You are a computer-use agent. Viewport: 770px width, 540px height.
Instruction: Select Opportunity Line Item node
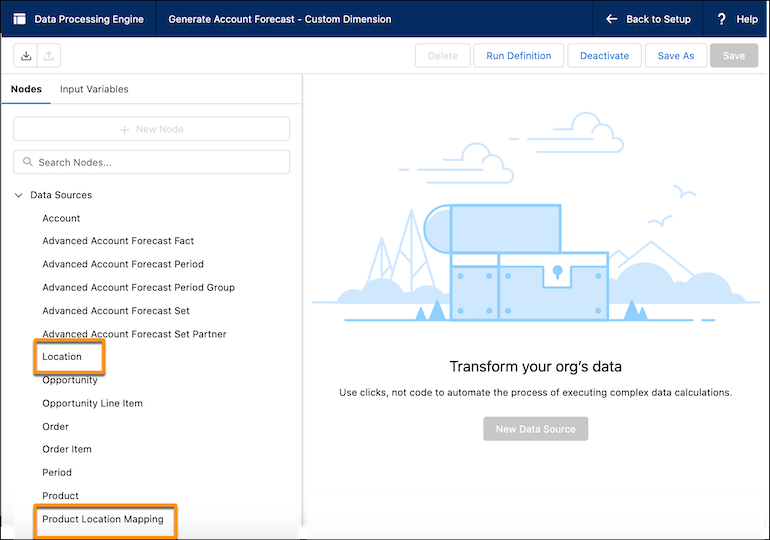pyautogui.click(x=92, y=403)
